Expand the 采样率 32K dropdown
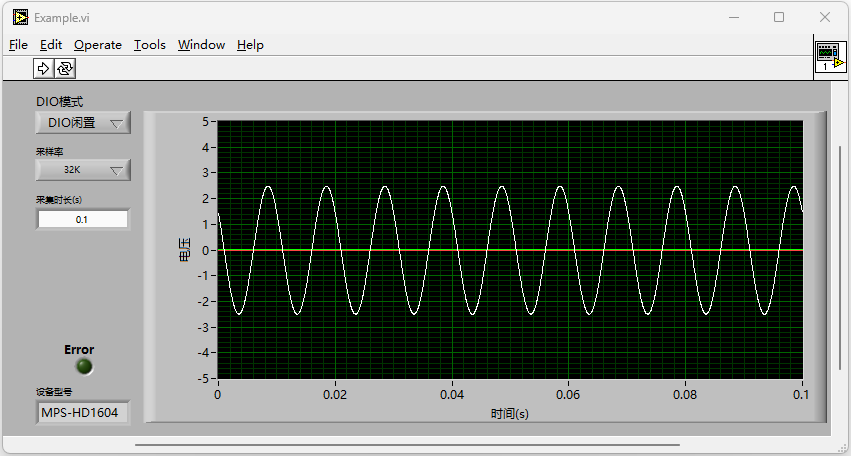851x456 pixels. 83,170
